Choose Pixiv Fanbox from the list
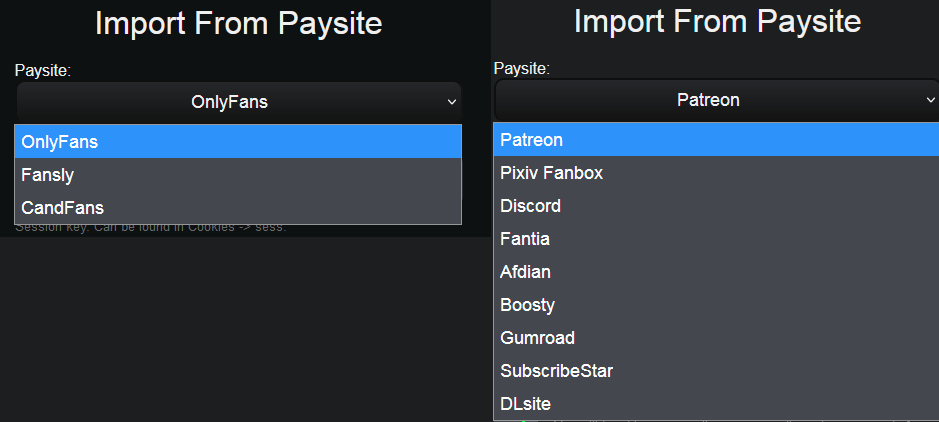The image size is (939, 422). click(716, 173)
